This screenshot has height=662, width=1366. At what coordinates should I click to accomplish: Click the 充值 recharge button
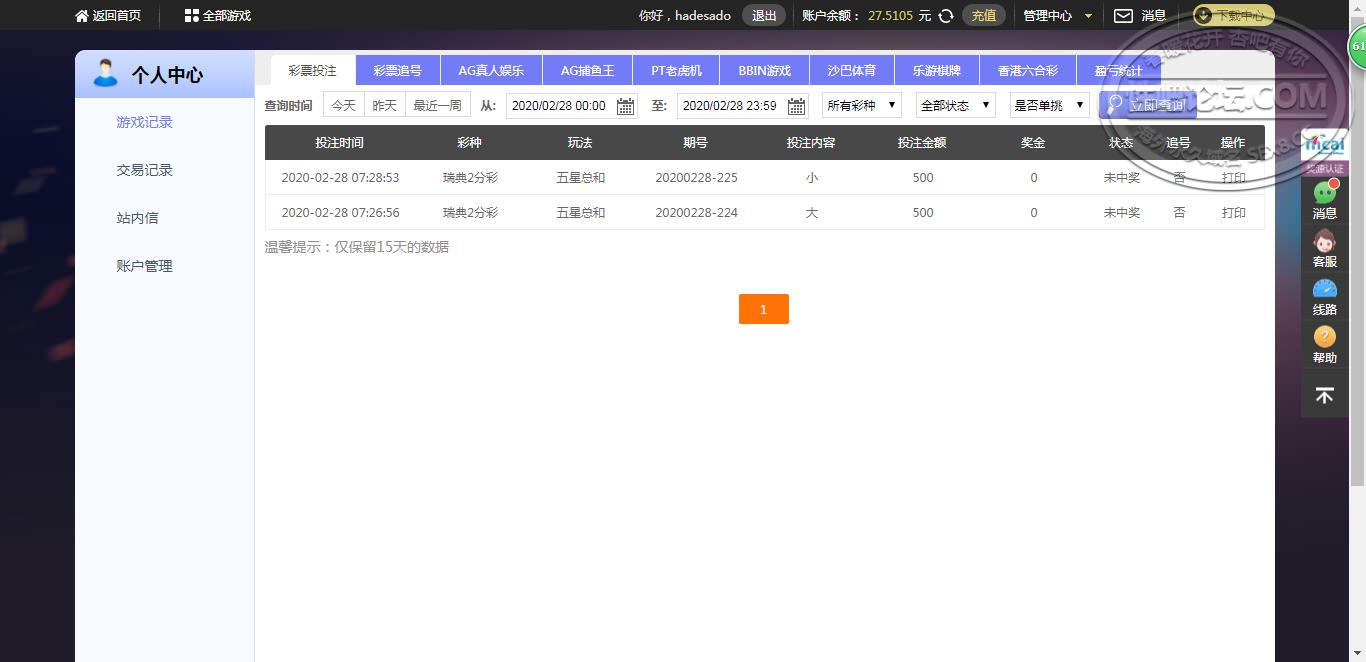[x=983, y=16]
